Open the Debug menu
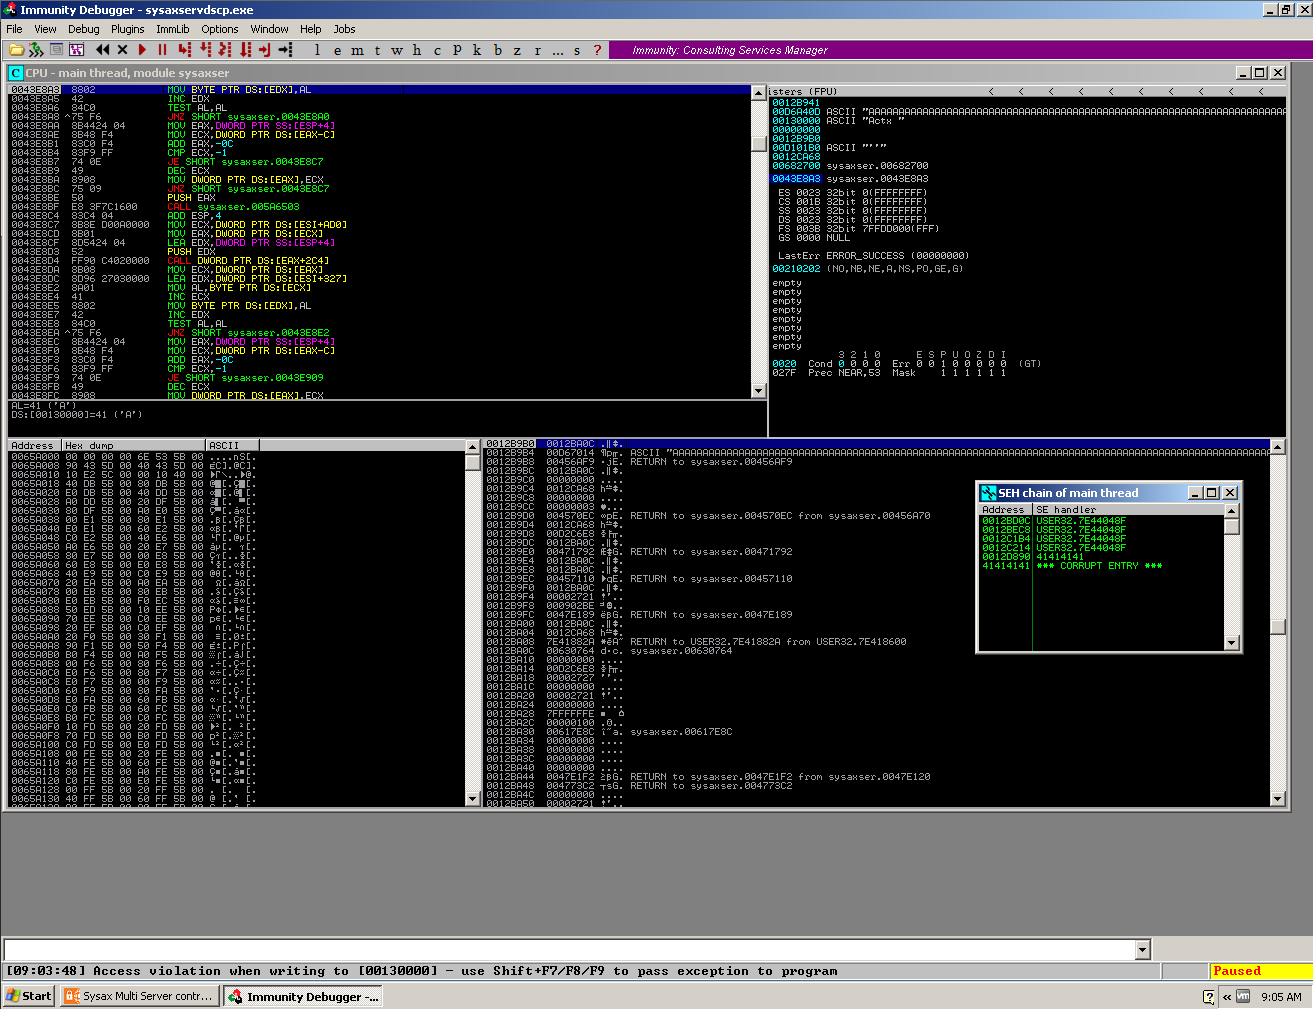This screenshot has height=1009, width=1313. tap(83, 29)
